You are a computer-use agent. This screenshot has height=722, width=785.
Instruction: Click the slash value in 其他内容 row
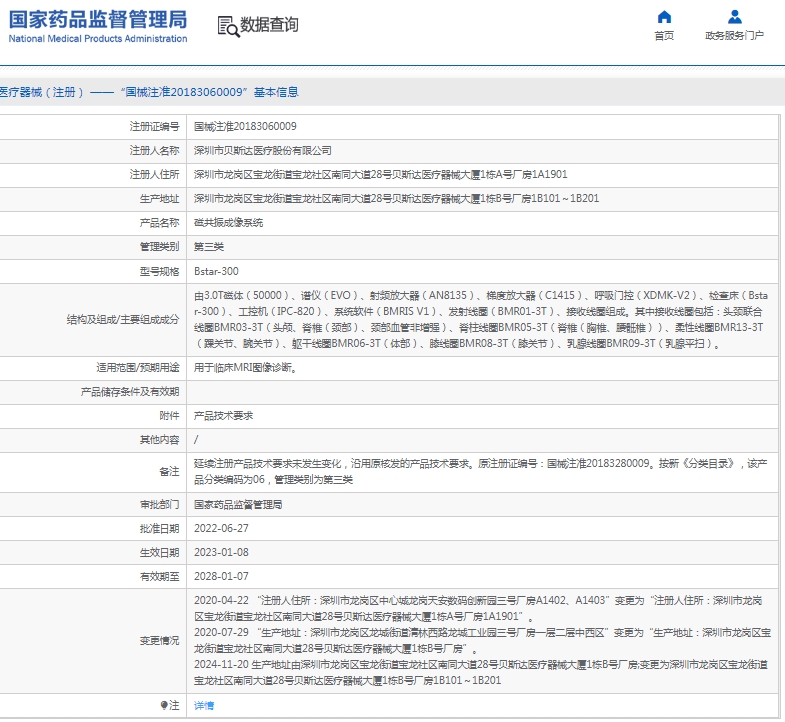(x=196, y=440)
